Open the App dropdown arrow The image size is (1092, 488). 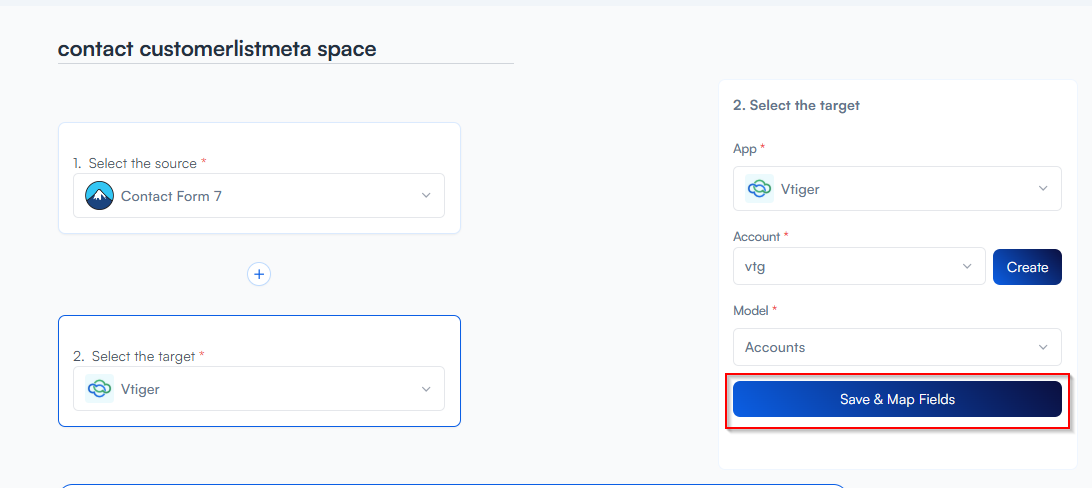point(1043,188)
